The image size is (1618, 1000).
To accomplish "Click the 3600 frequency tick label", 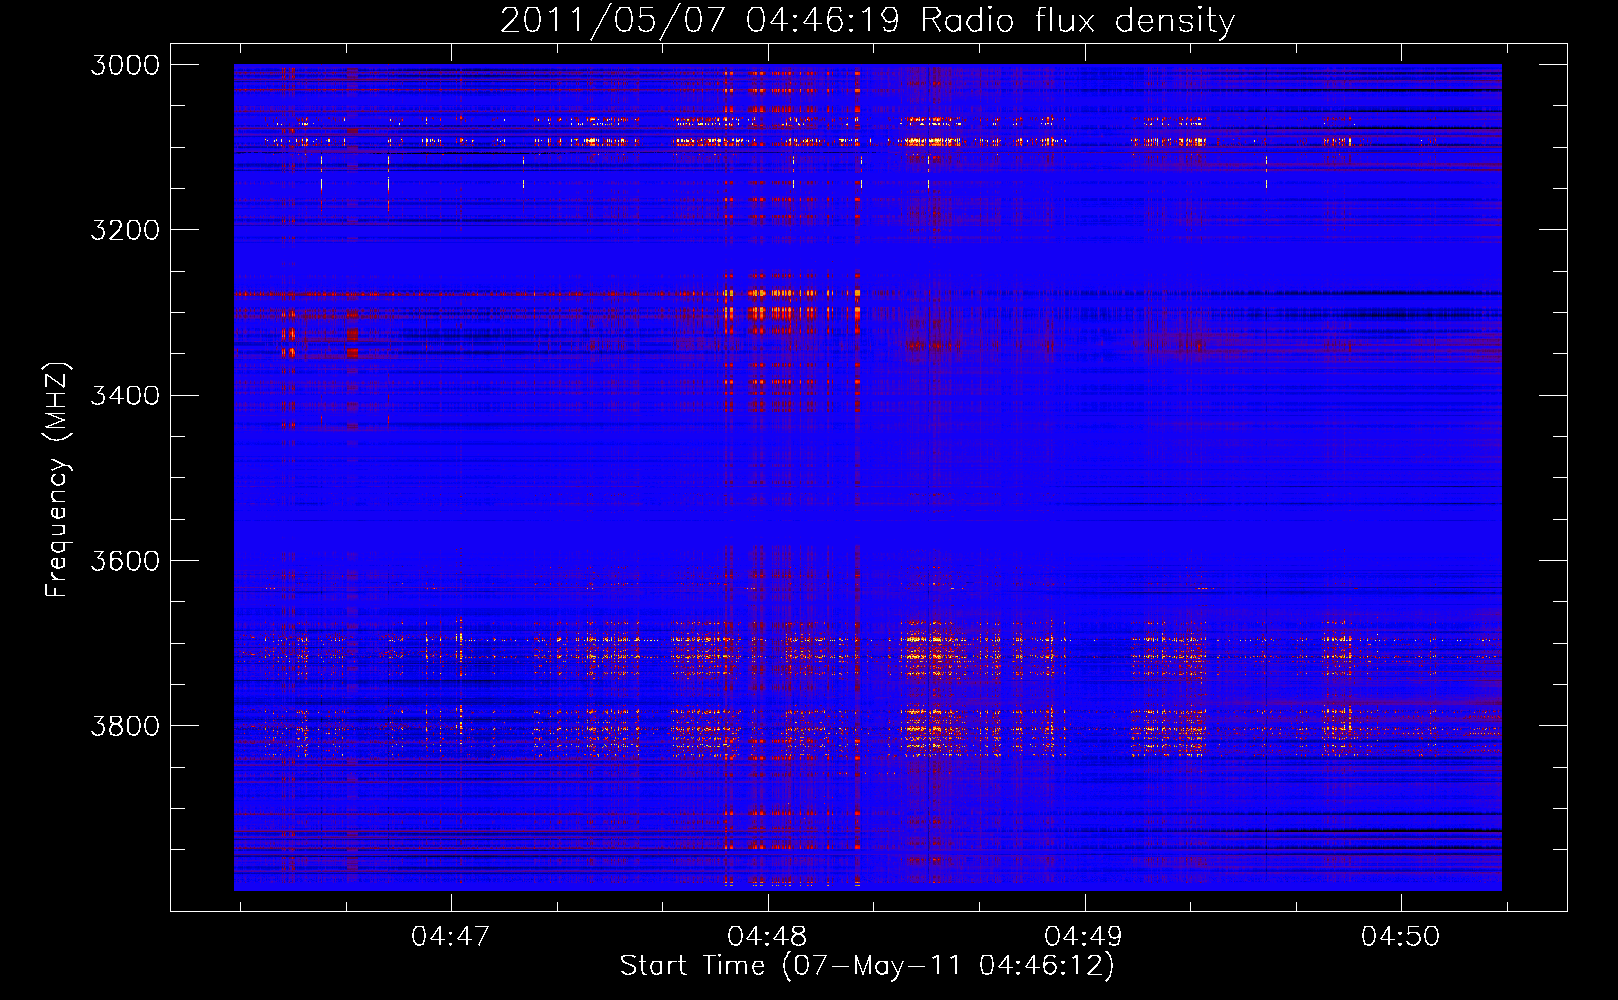I will tap(125, 560).
